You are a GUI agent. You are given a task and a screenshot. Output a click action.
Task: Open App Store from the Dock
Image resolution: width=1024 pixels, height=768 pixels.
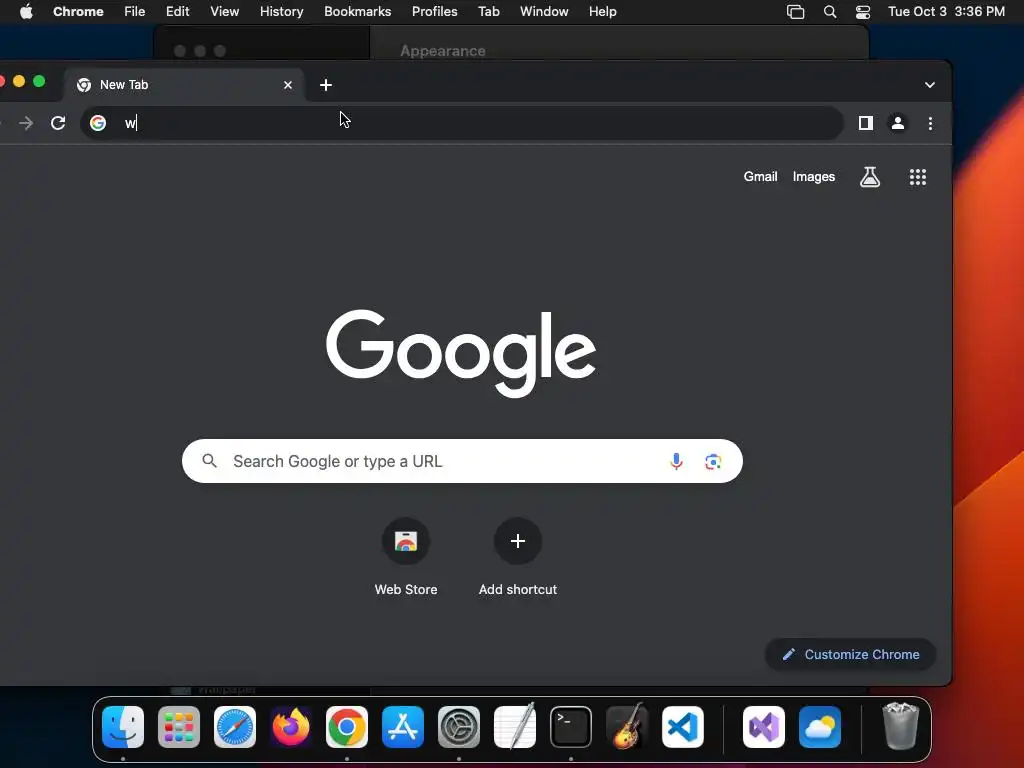(x=403, y=727)
